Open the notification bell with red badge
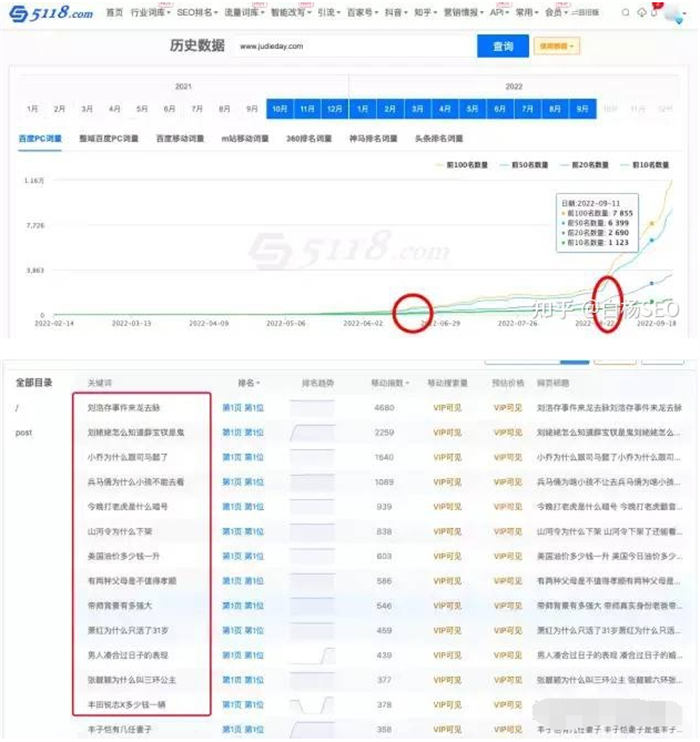The width and height of the screenshot is (700, 742). click(655, 10)
